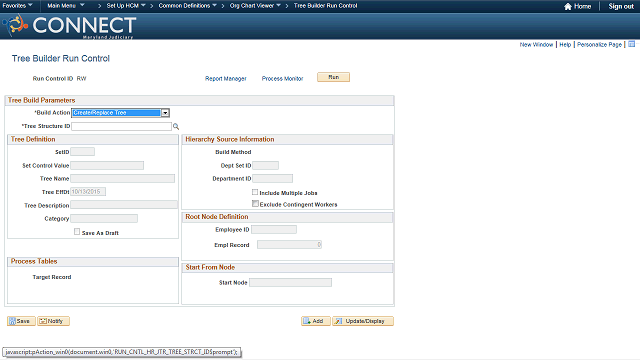Screen dimensions: 640x360
Task: Expand the Favorites menu
Action: 17,6
